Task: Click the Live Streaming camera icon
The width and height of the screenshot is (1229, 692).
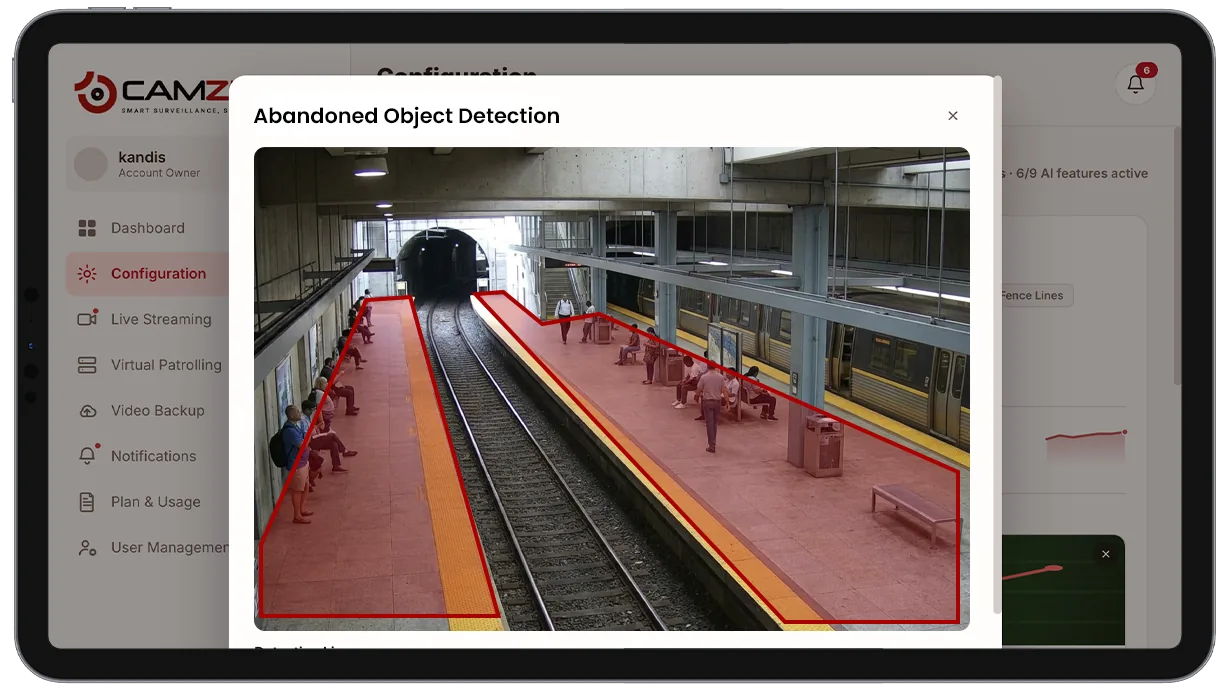Action: coord(87,319)
